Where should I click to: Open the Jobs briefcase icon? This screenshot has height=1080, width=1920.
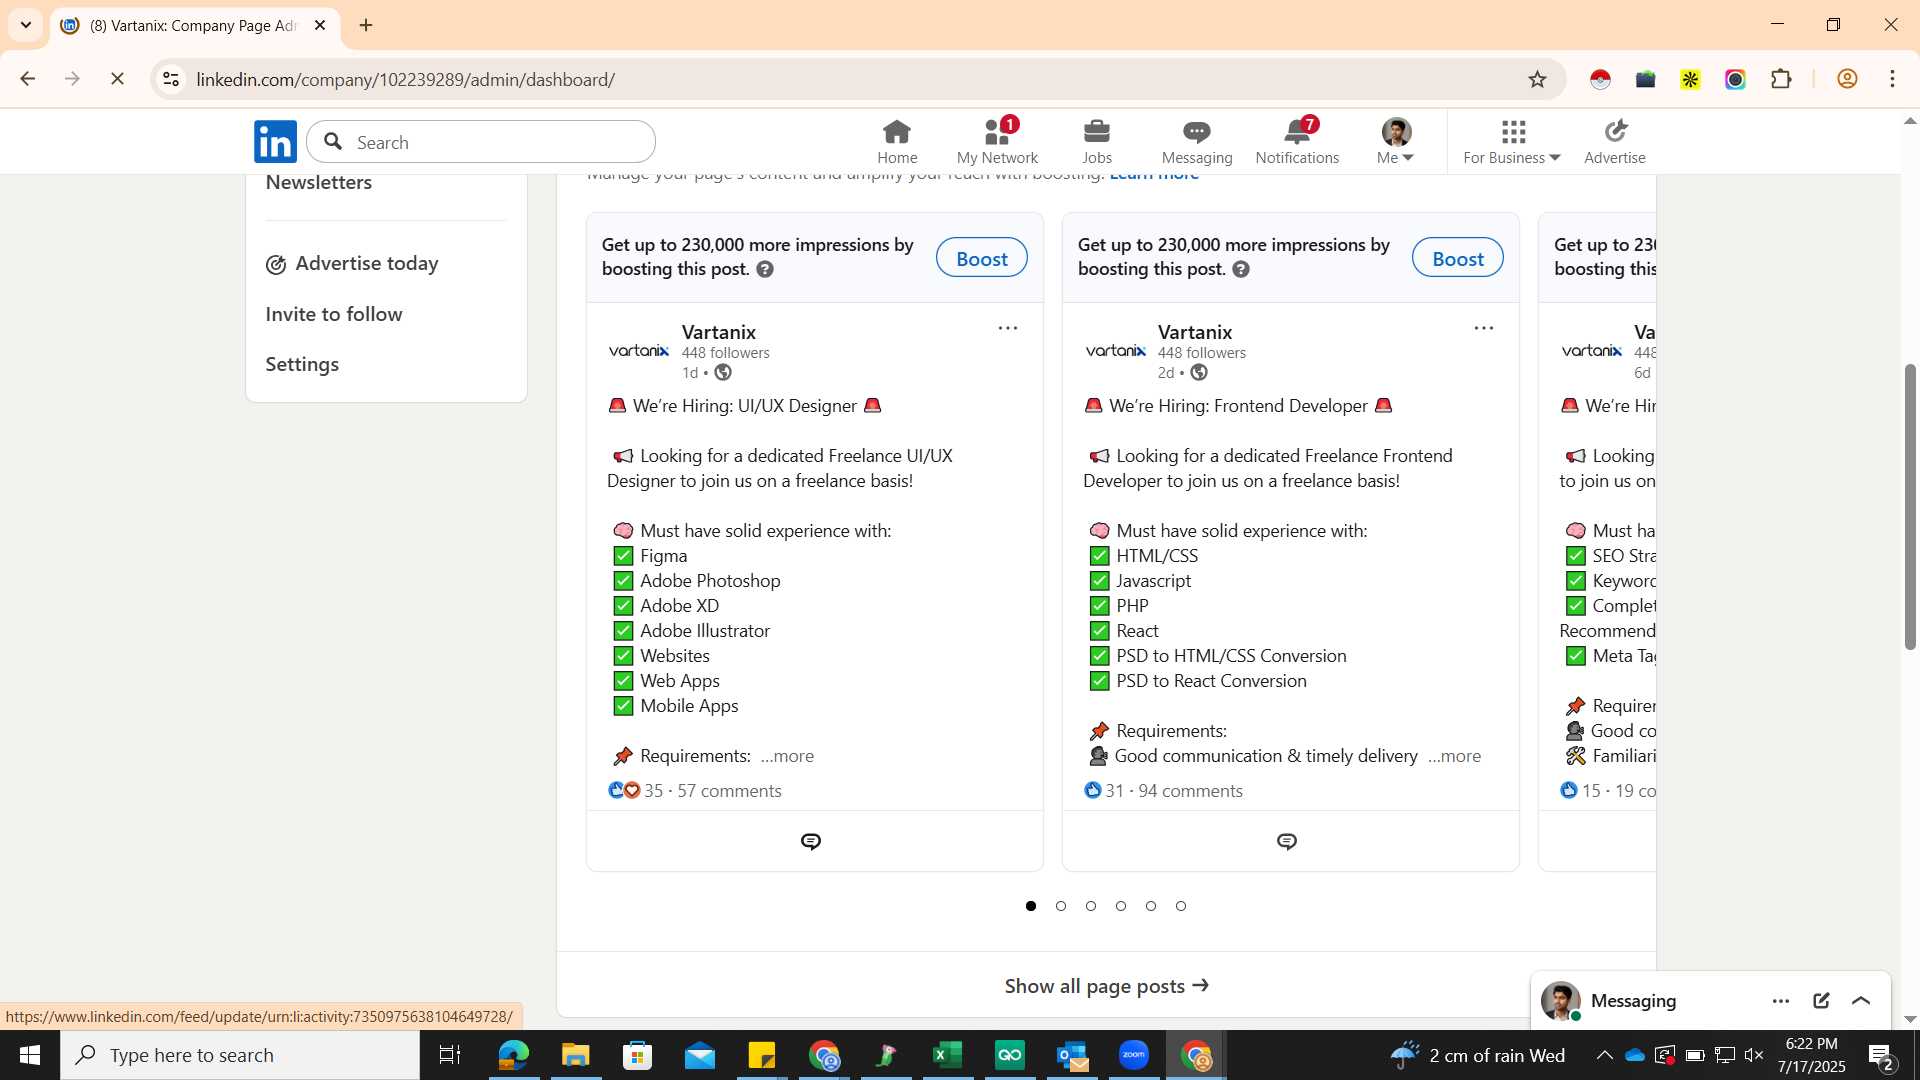click(x=1097, y=142)
